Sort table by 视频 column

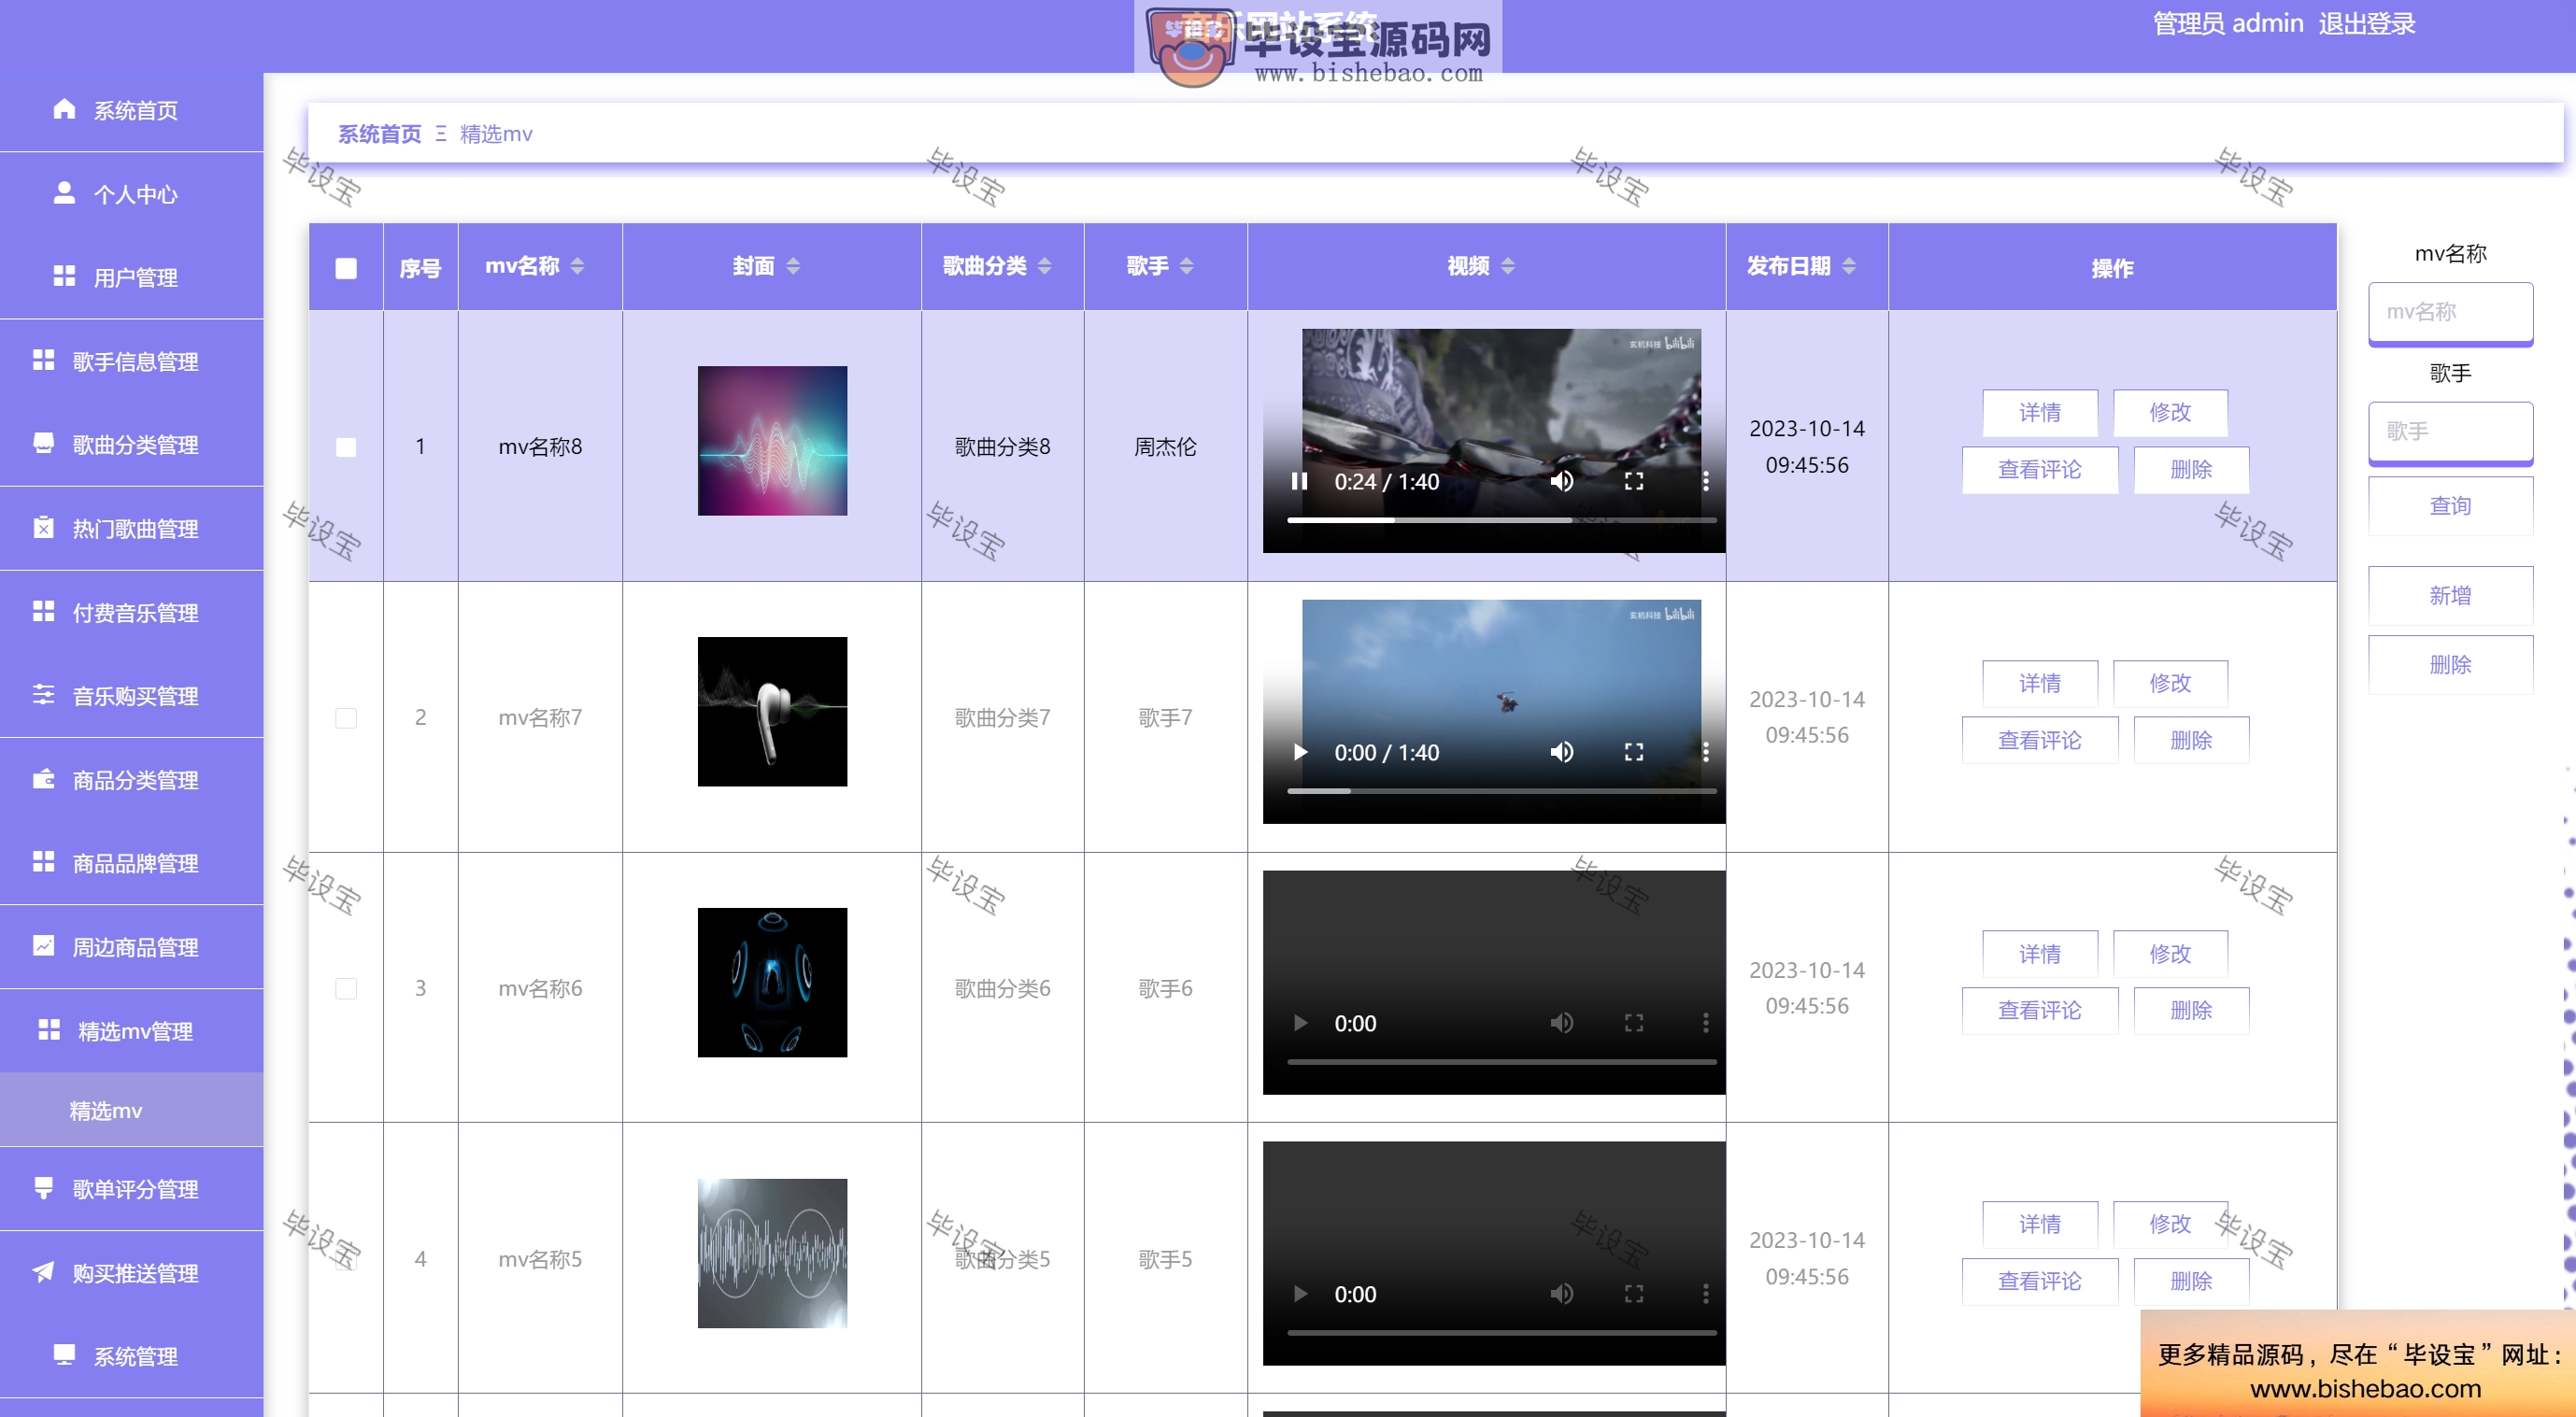[1508, 266]
